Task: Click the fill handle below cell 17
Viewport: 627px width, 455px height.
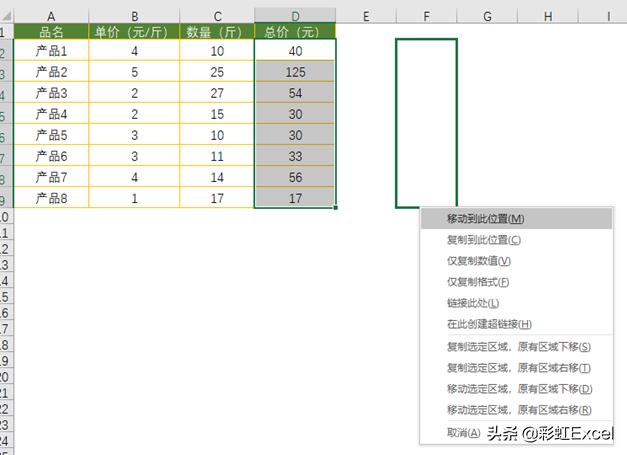Action: (335, 208)
